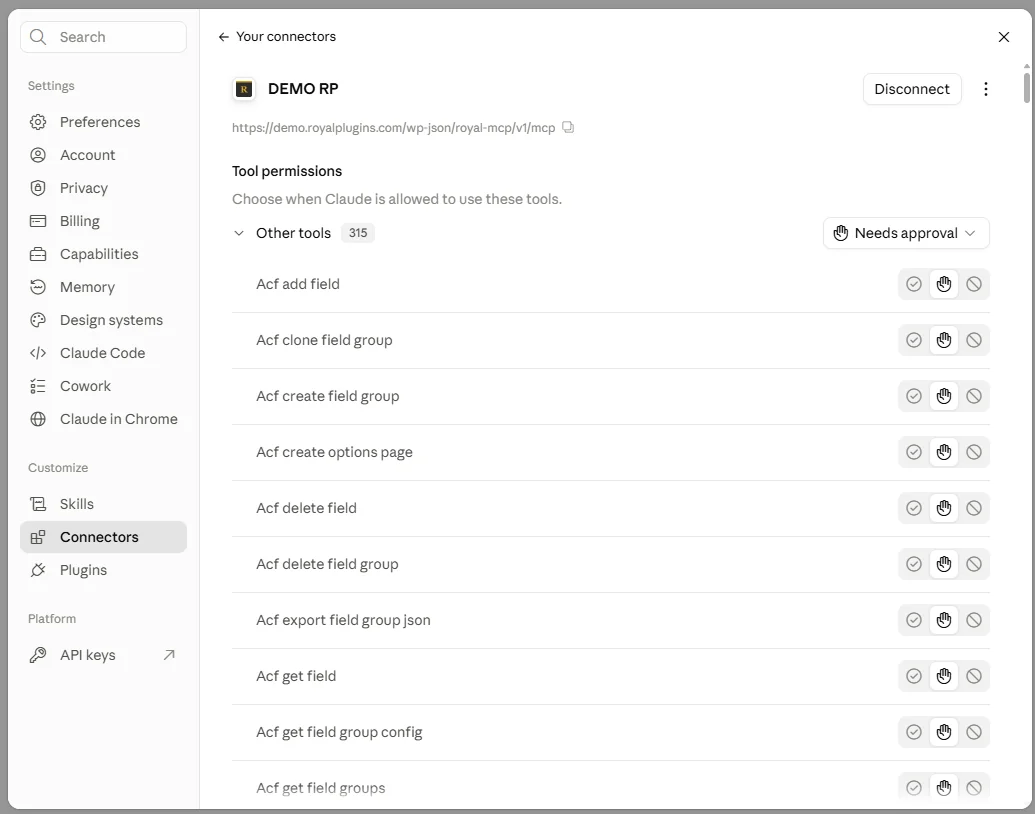Set Acf get field to needs approval
The image size is (1035, 814).
[944, 676]
